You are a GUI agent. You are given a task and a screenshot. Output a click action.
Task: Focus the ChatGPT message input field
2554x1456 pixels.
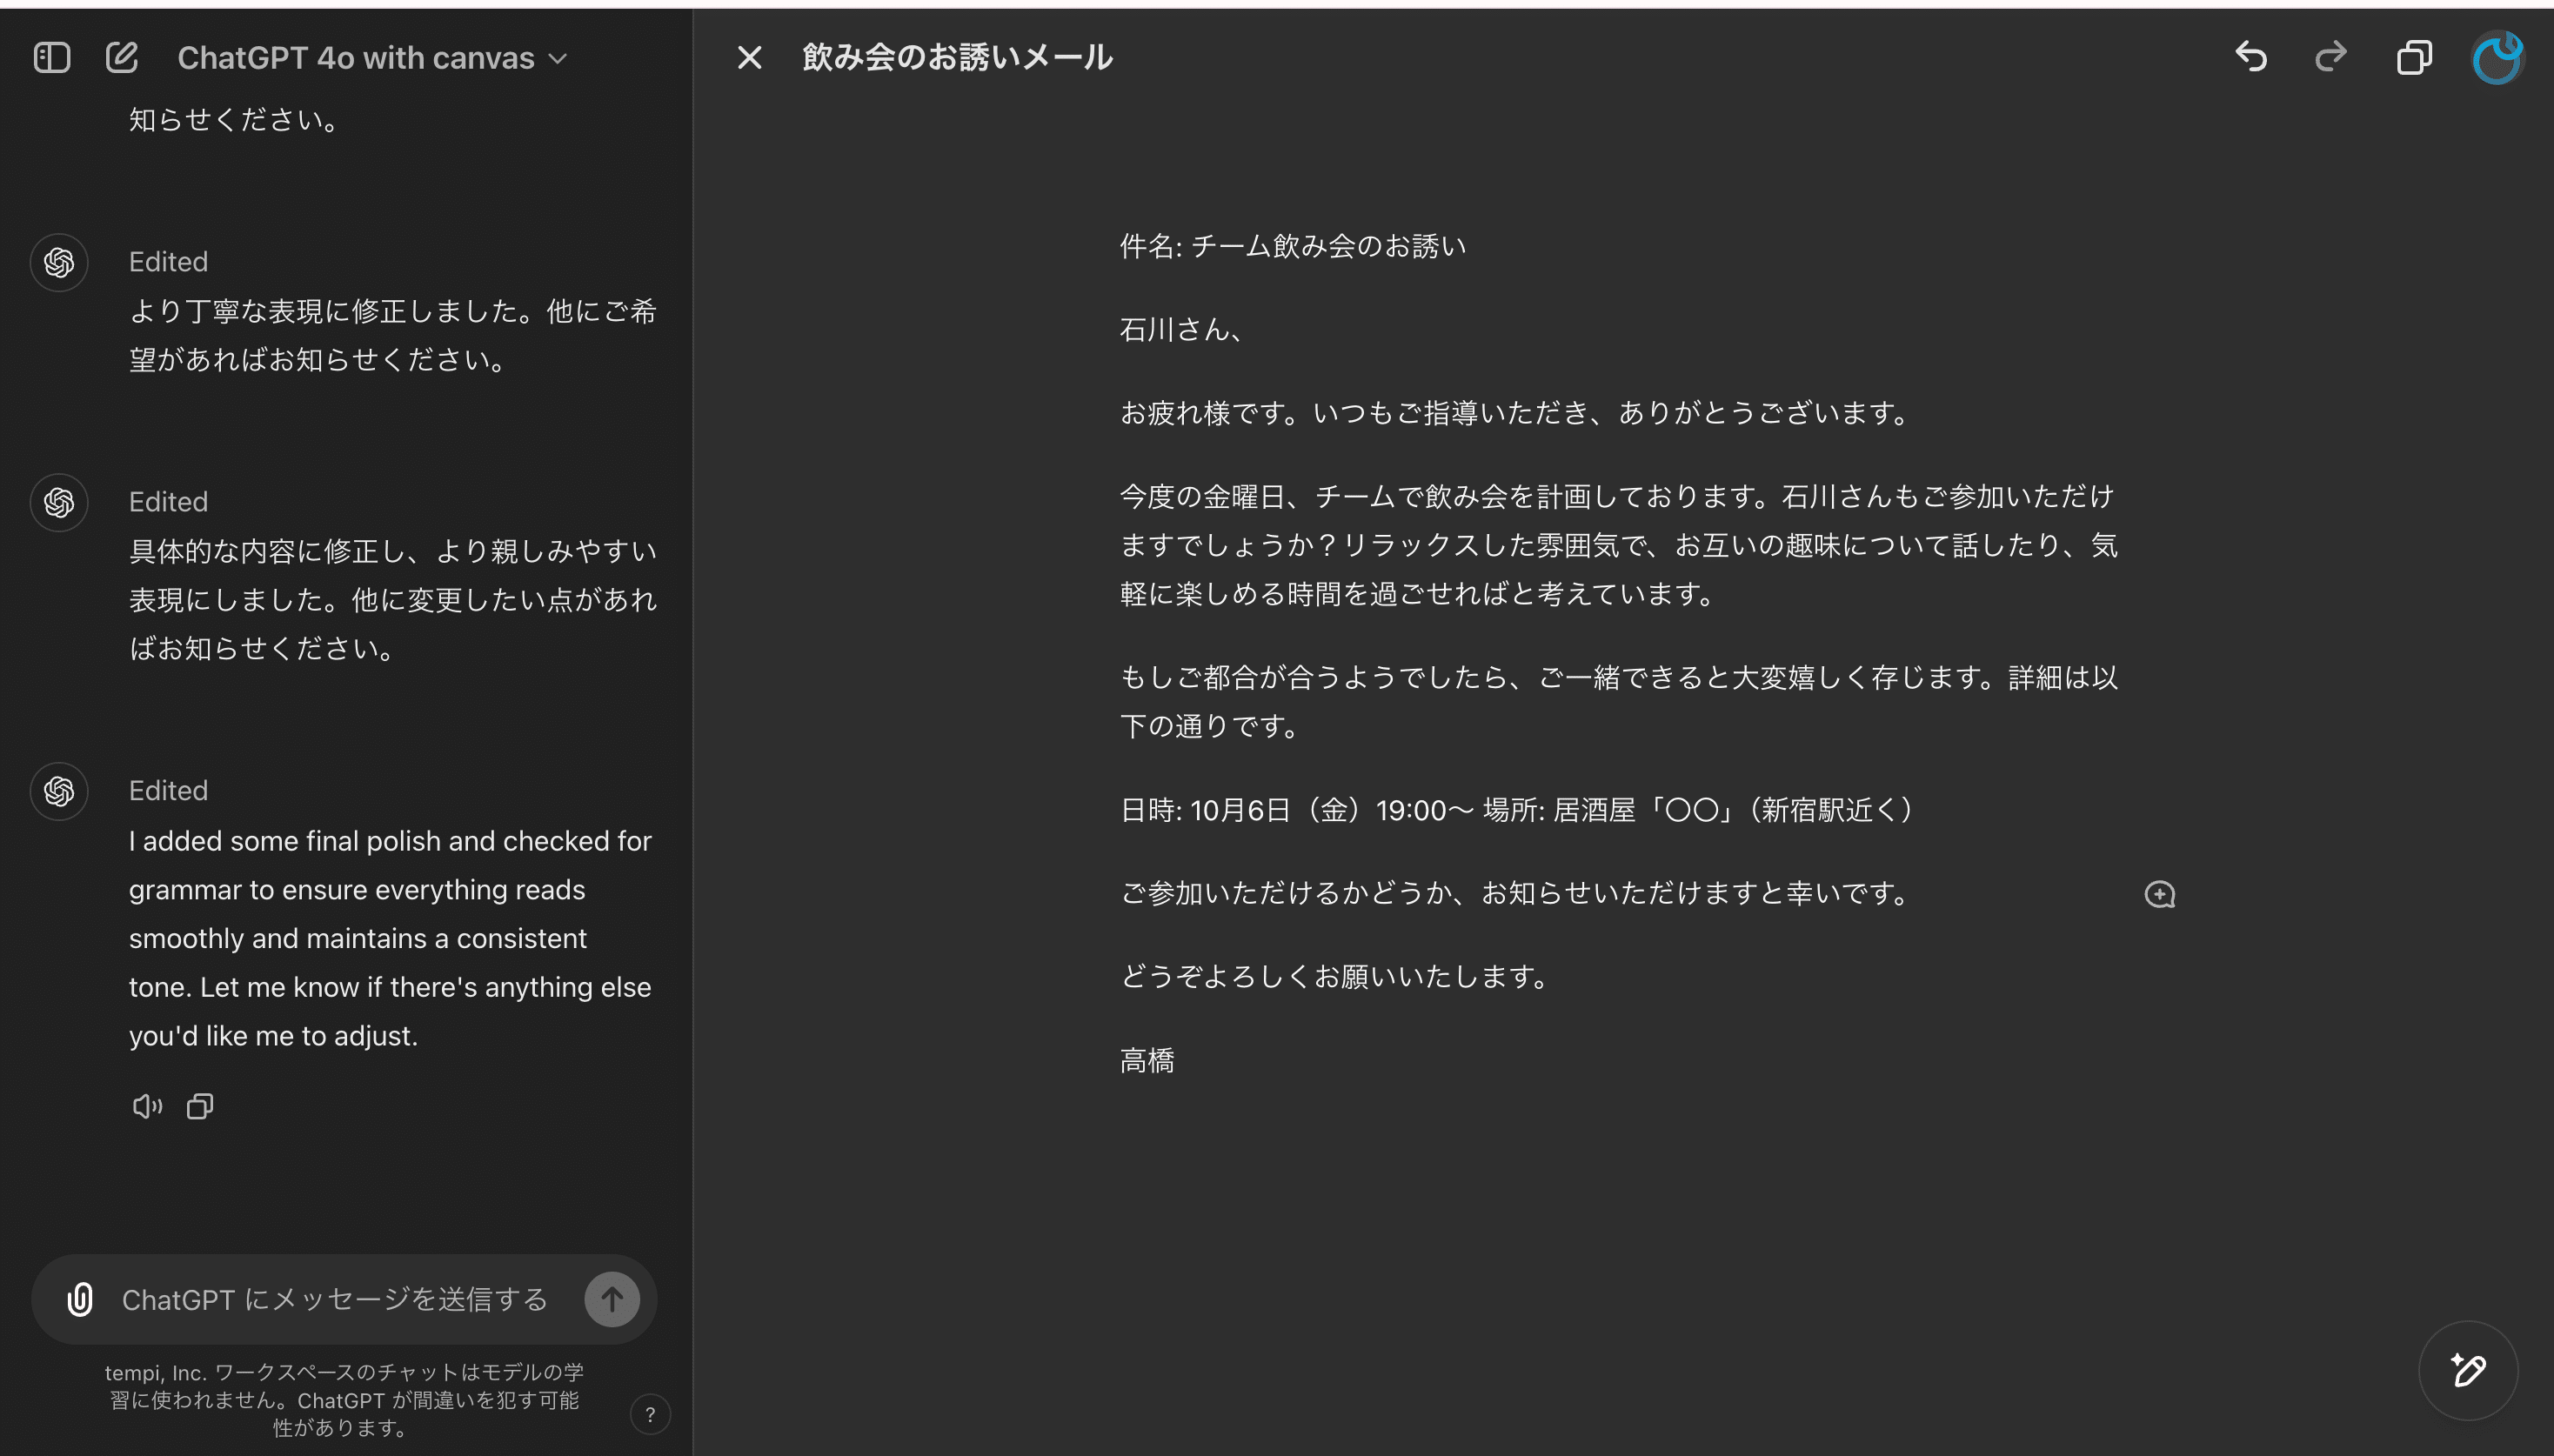[x=335, y=1299]
